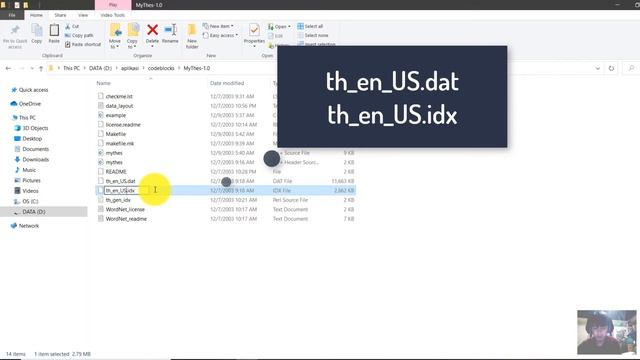The height and width of the screenshot is (360, 640).
Task: Sort by the Name column header
Action: tap(104, 83)
